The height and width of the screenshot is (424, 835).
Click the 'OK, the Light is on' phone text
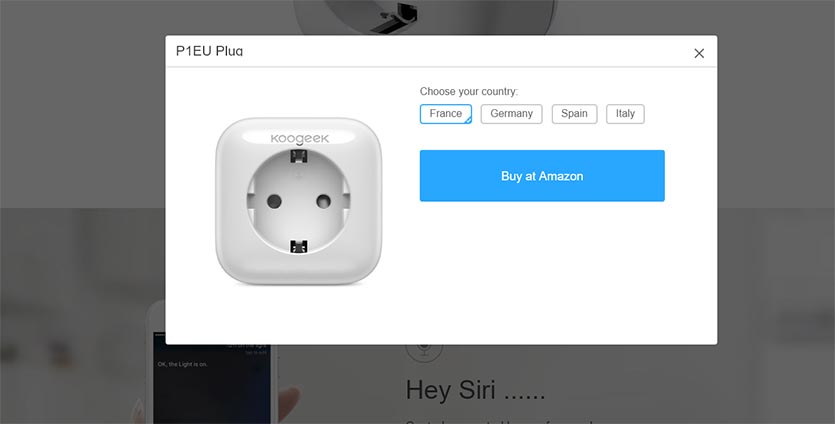click(183, 364)
